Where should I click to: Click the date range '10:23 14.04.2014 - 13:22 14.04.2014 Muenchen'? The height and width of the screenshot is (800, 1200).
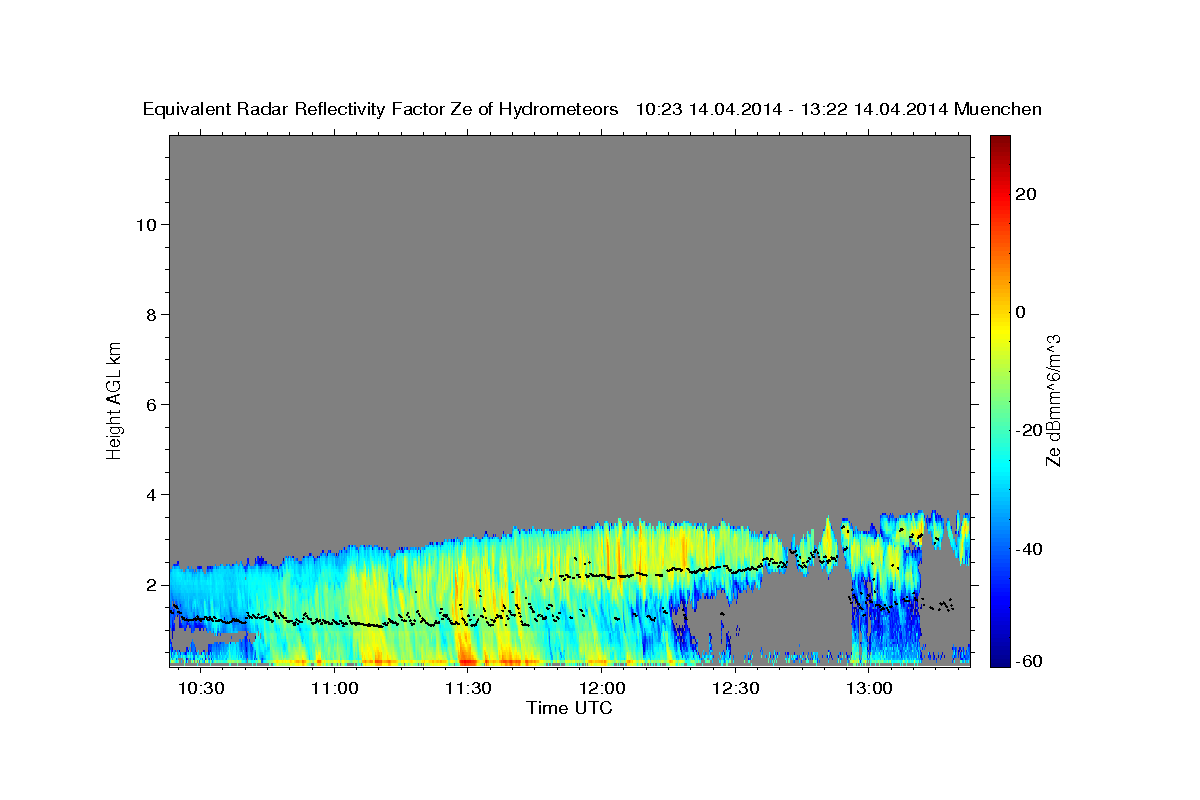tap(839, 109)
